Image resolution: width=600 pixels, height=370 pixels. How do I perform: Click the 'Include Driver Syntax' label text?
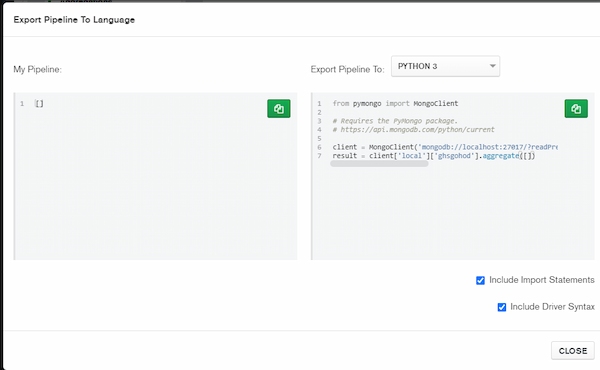pyautogui.click(x=552, y=307)
